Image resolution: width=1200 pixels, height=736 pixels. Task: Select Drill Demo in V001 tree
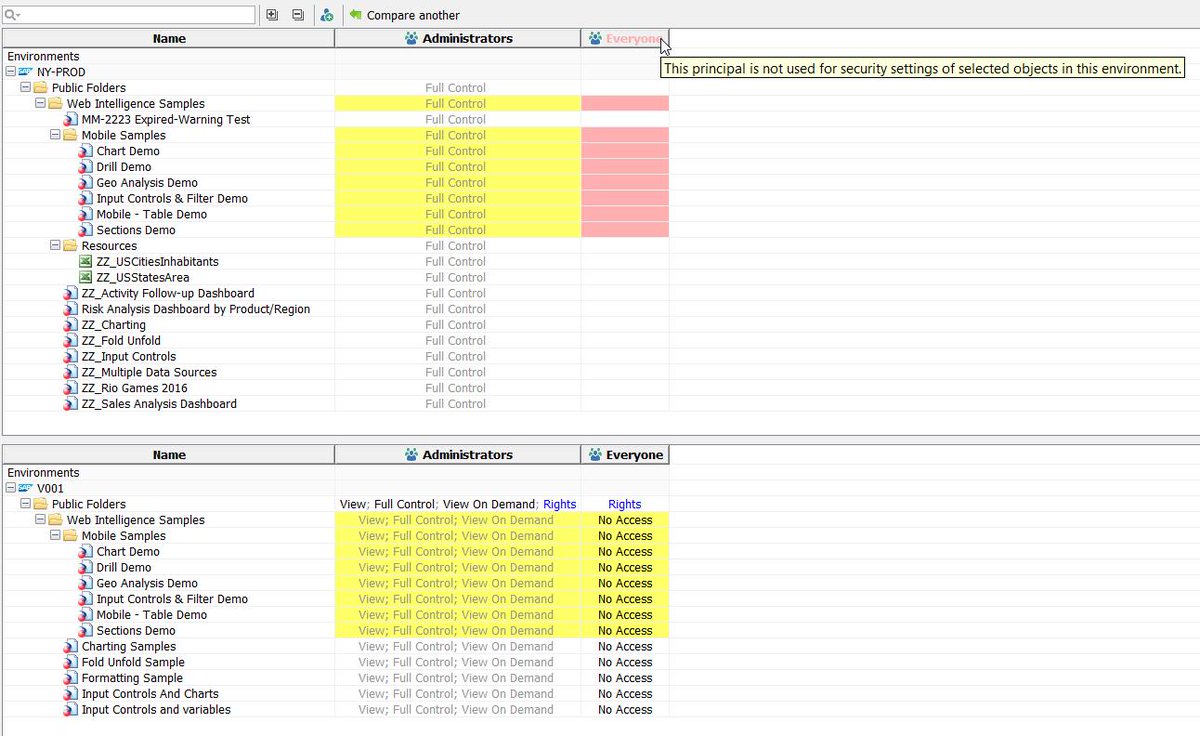[124, 568]
